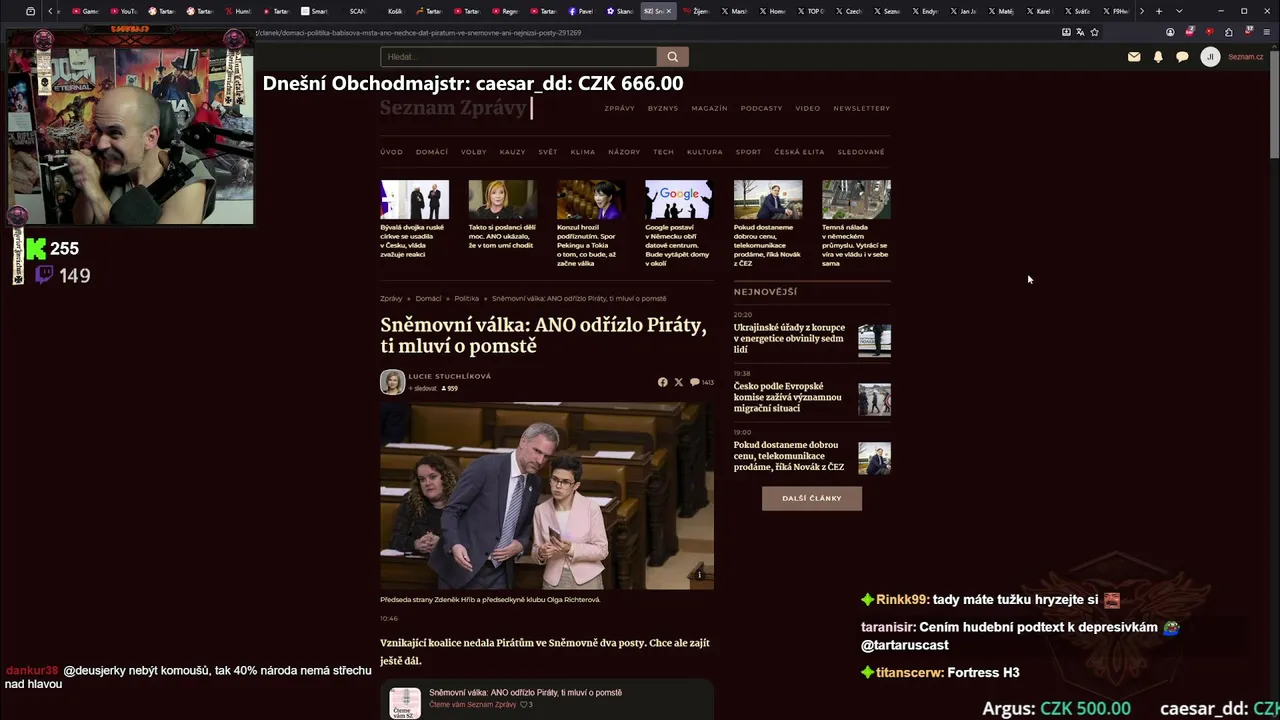Click the search magnifier button
The height and width of the screenshot is (720, 1280).
672,57
